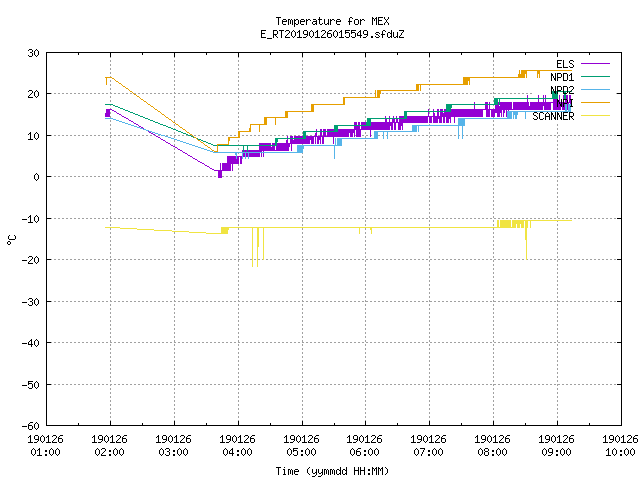The width and height of the screenshot is (640, 480).
Task: Click the °C y-axis unit label
Action: coord(11,240)
